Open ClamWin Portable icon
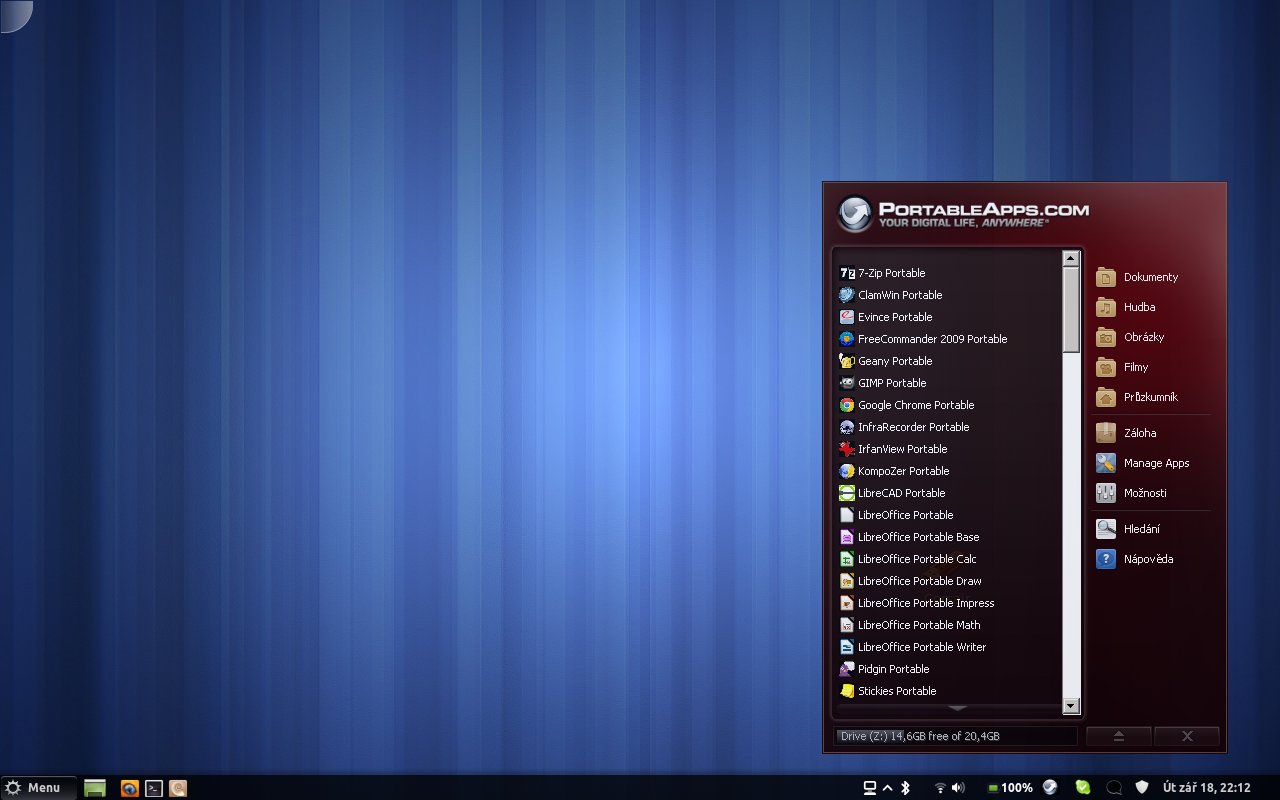The image size is (1280, 800). coord(847,295)
